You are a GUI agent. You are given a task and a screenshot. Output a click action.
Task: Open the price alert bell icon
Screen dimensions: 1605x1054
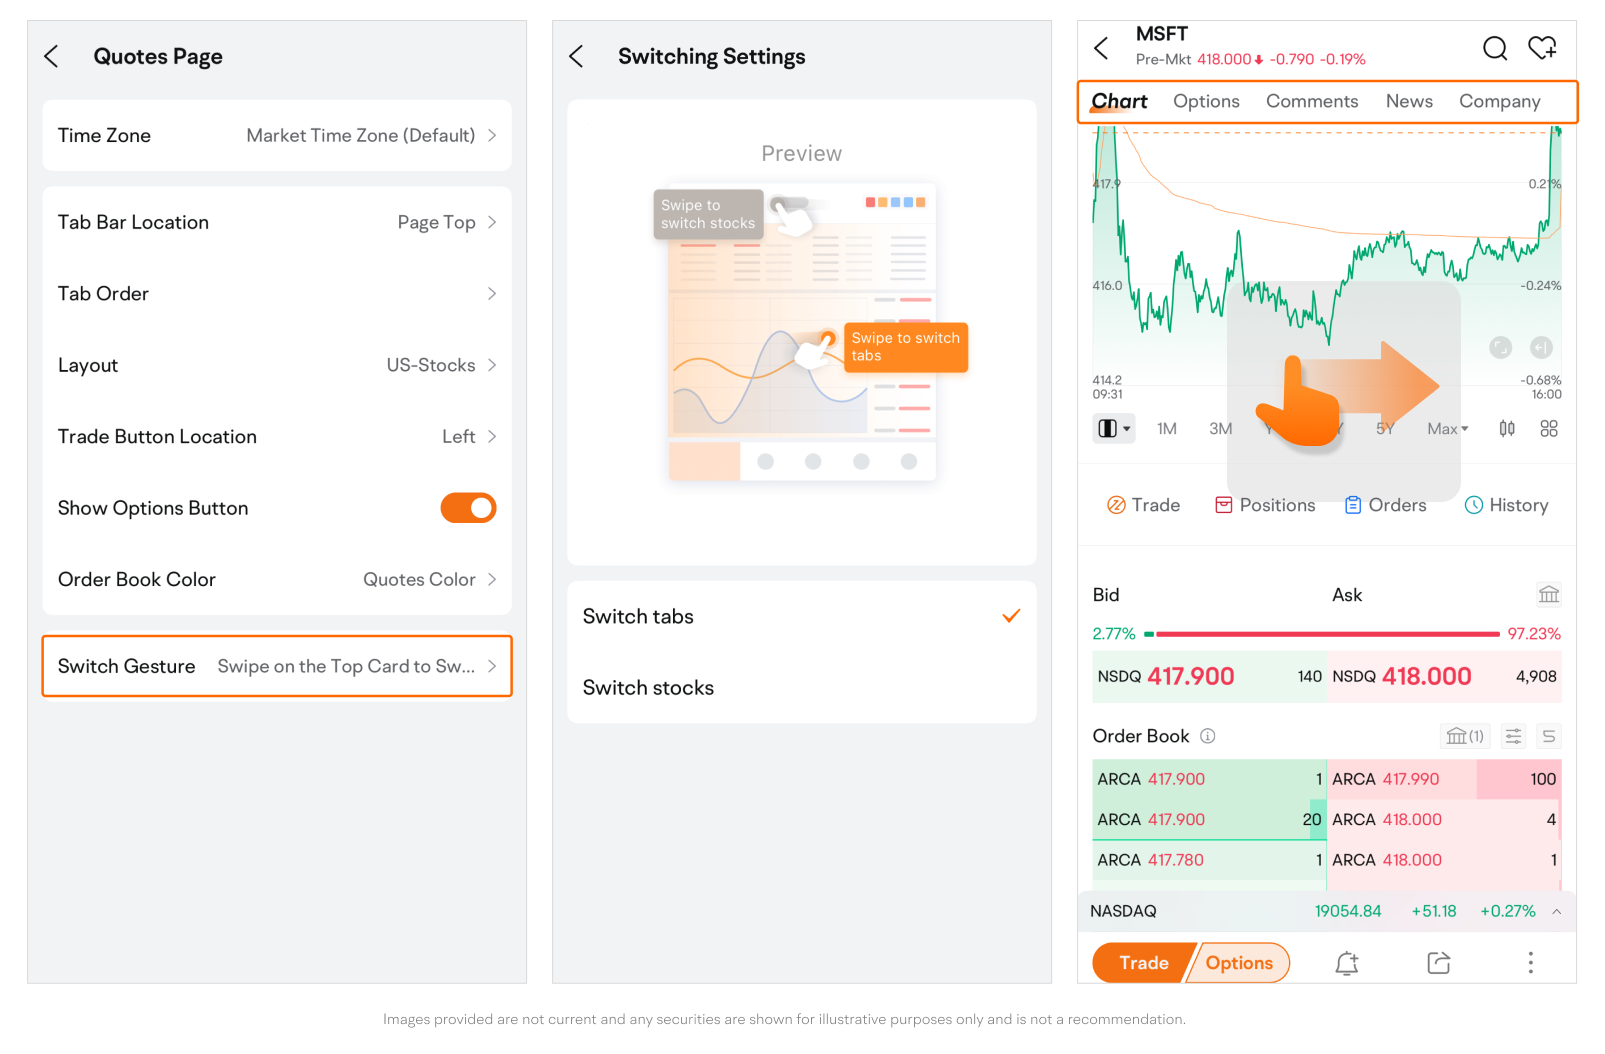1347,963
